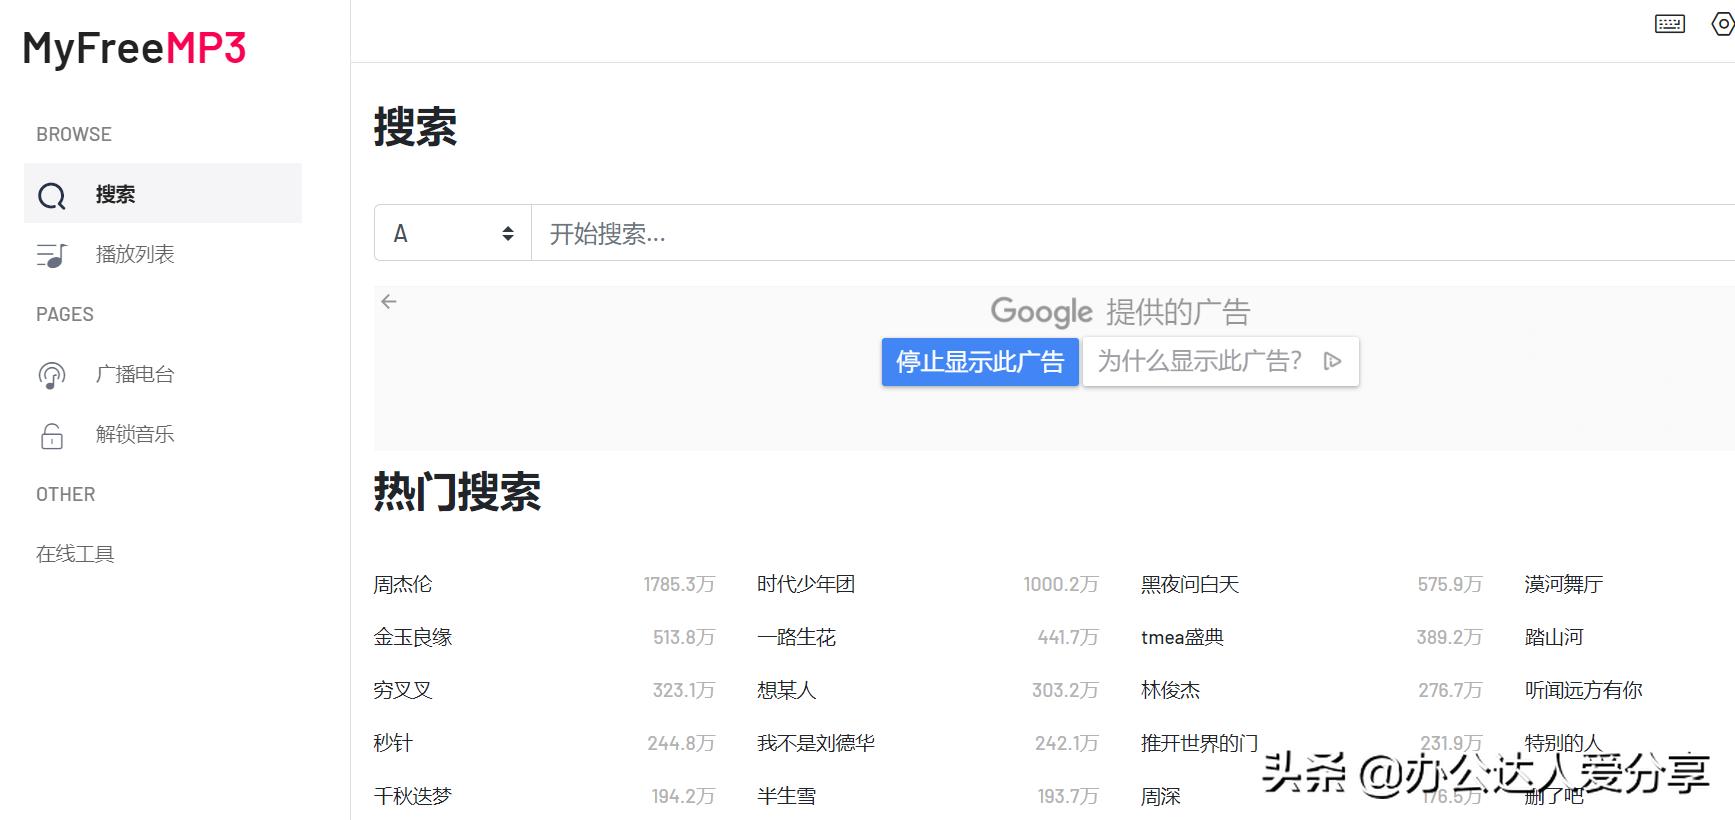The width and height of the screenshot is (1735, 820).
Task: Click the 276.7万 count beside 林俊杰
Action: point(1450,690)
